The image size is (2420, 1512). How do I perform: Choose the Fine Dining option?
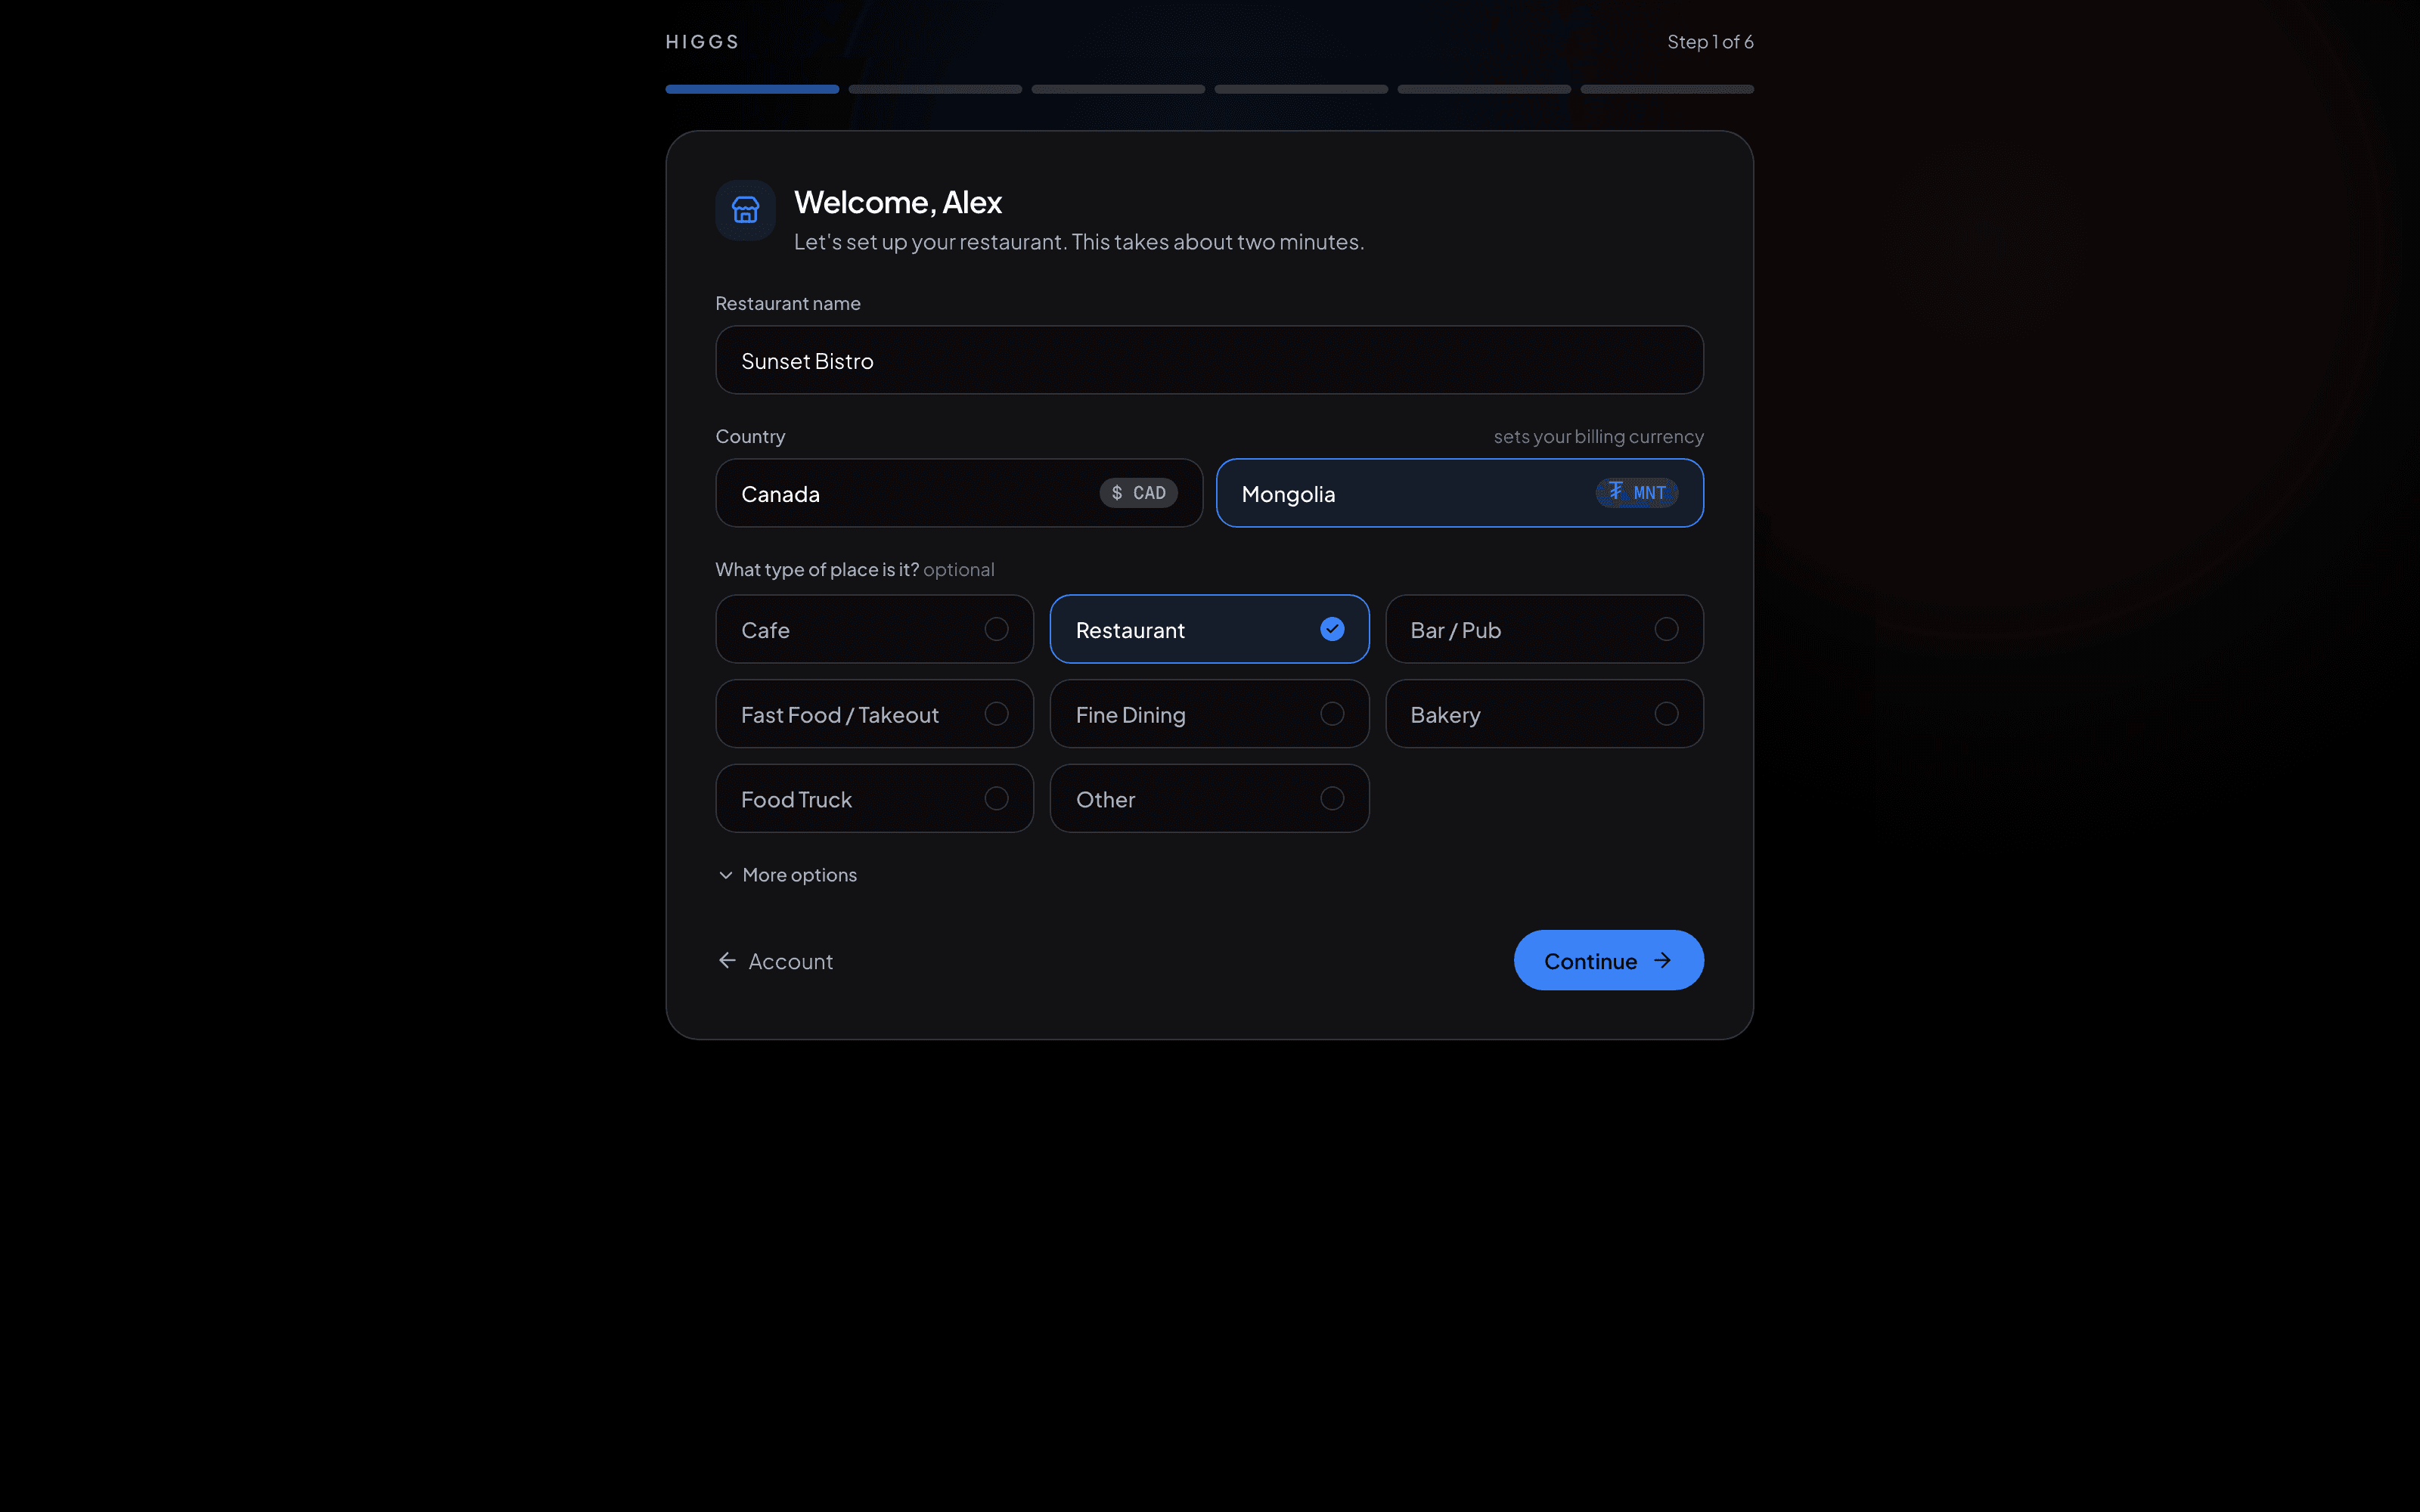[x=1209, y=714]
